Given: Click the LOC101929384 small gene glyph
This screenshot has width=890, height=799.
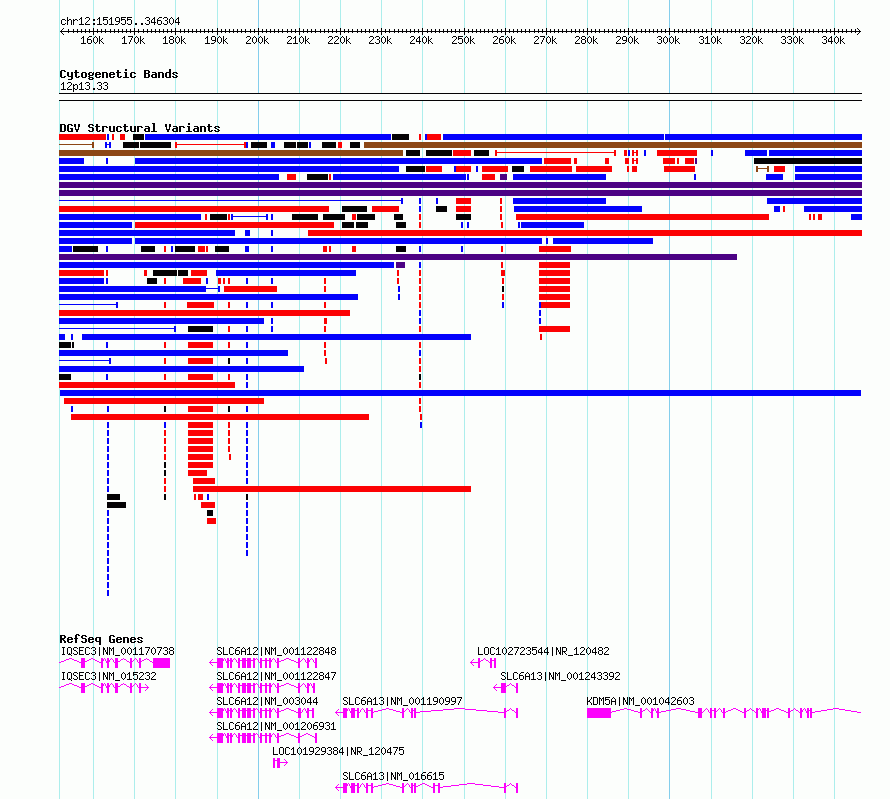Looking at the screenshot, I should (280, 763).
